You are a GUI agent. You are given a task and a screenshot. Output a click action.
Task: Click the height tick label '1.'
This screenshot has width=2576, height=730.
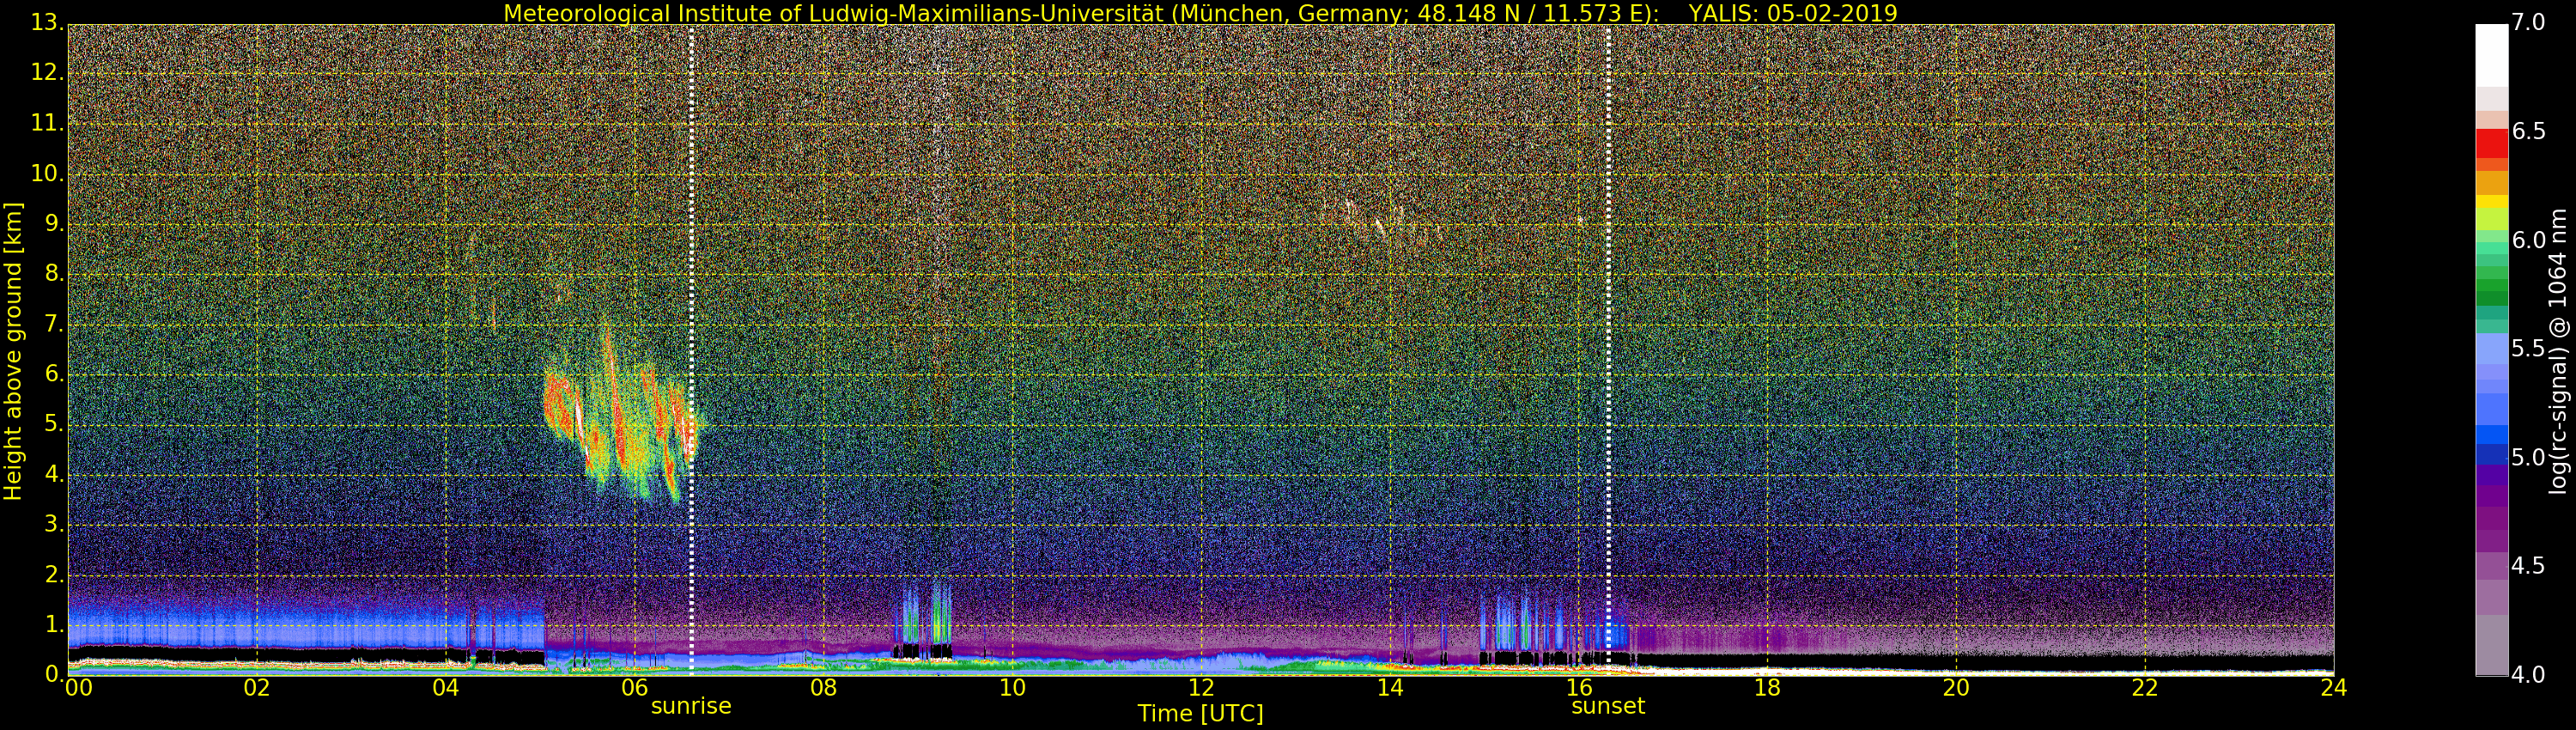click(x=55, y=625)
